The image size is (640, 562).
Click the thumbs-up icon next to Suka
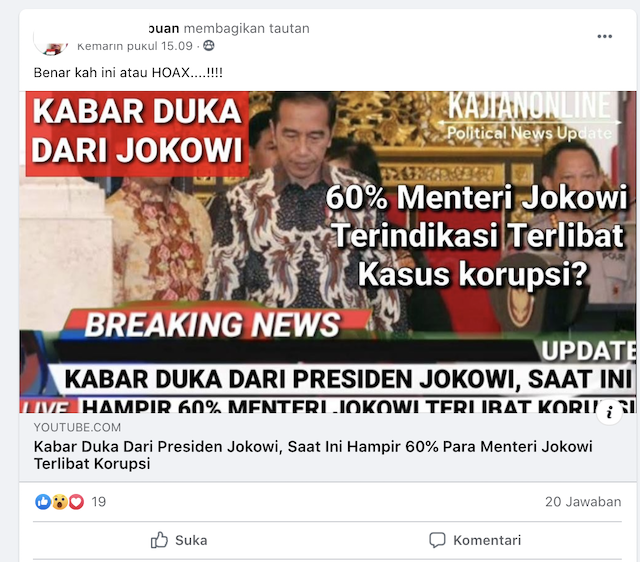[x=159, y=540]
